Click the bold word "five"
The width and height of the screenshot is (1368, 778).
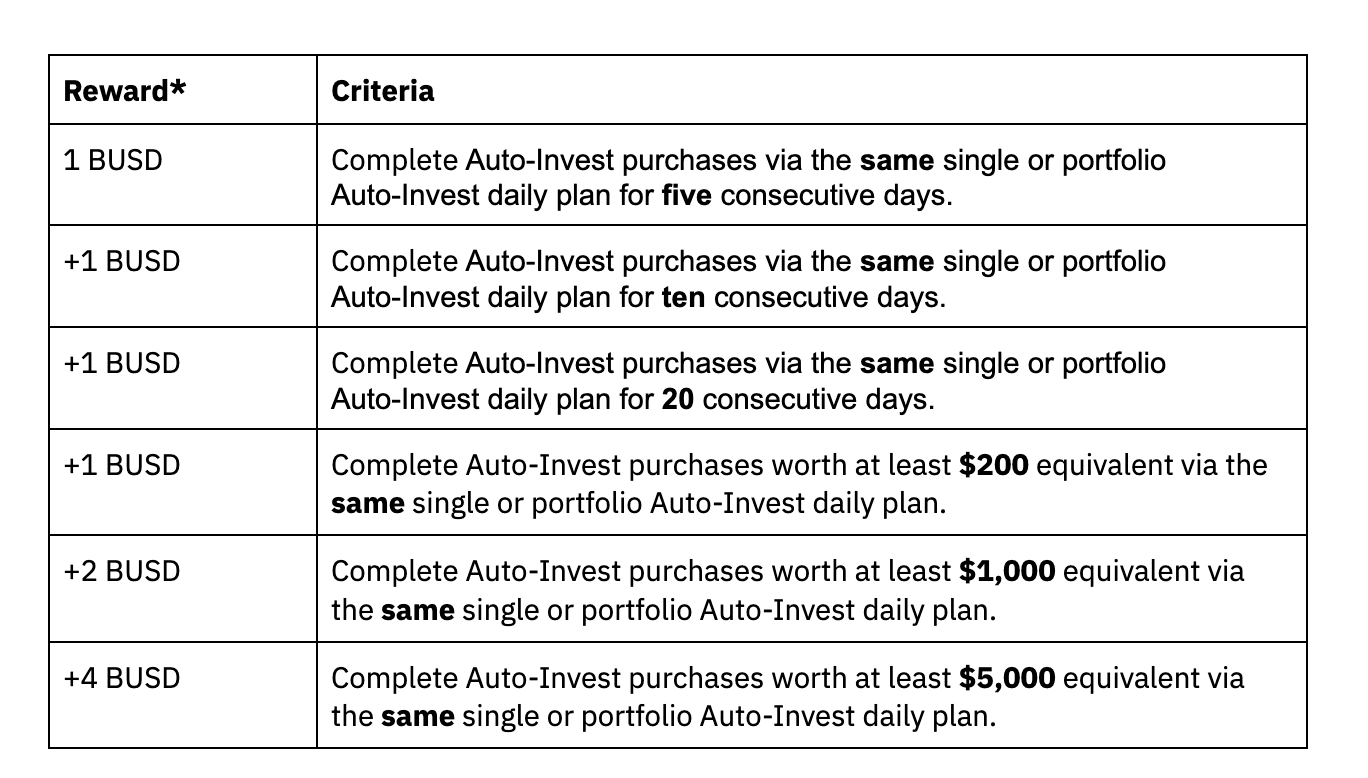coord(686,195)
